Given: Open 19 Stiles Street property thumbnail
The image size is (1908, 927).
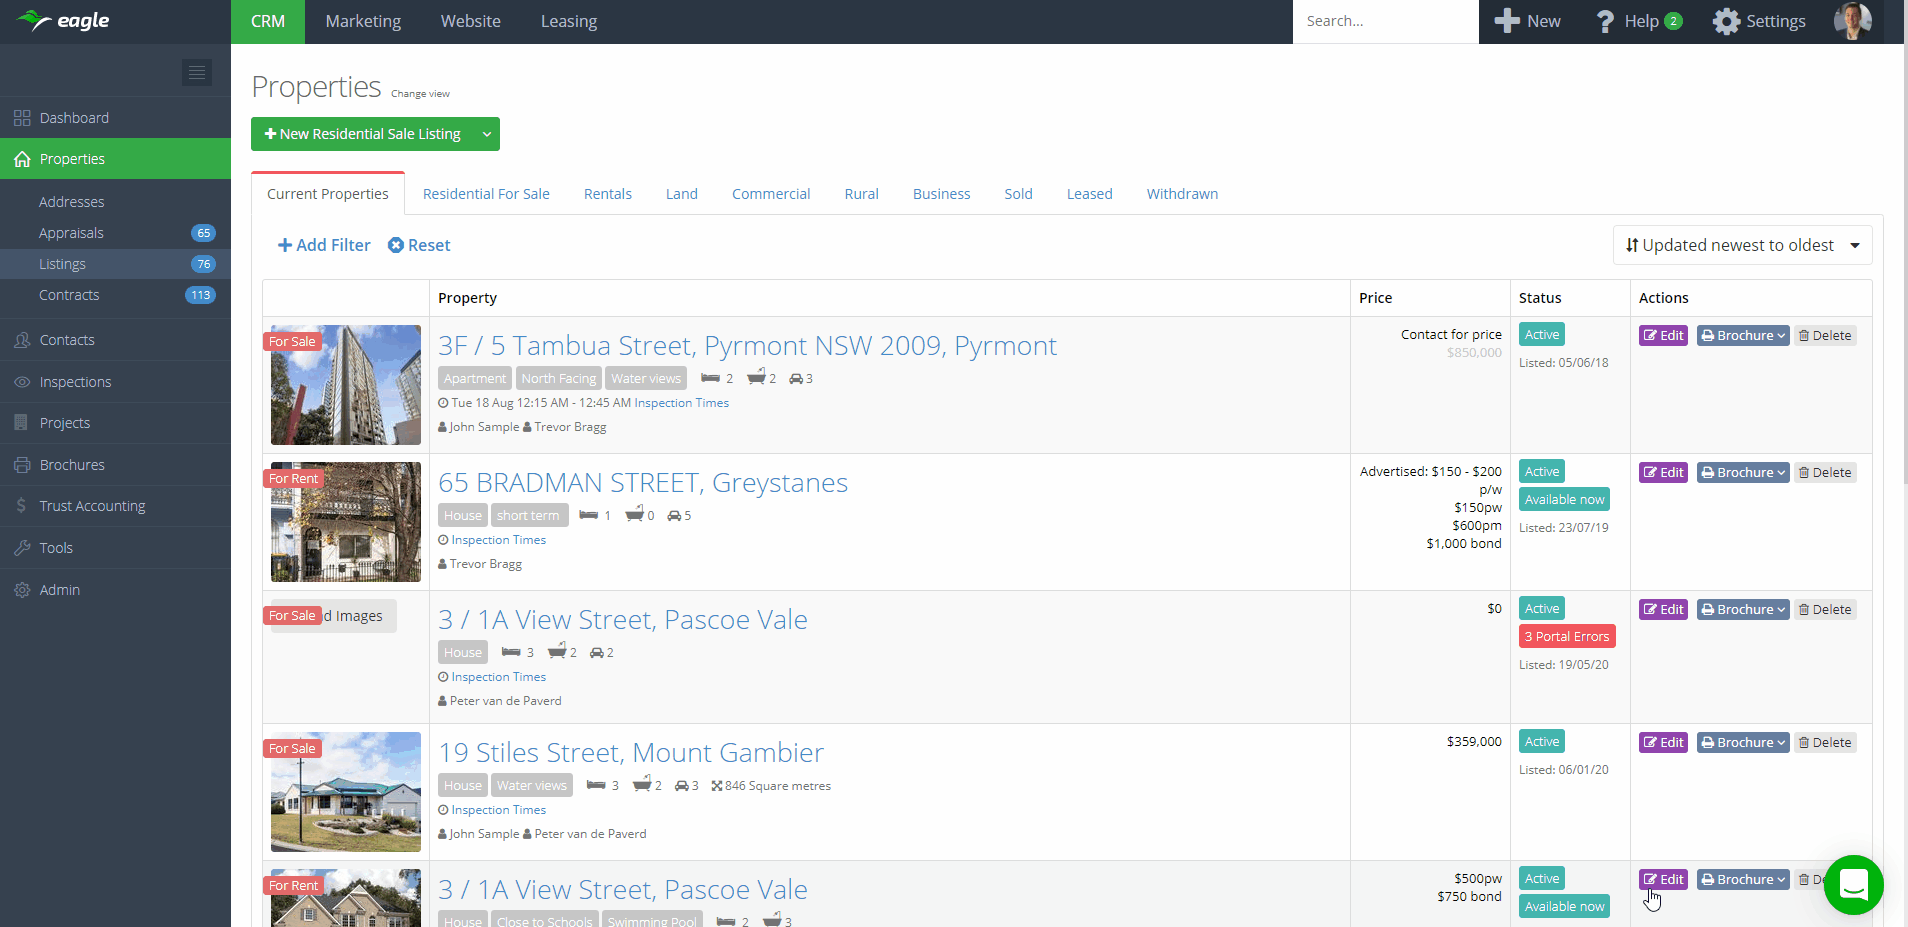Looking at the screenshot, I should click(345, 791).
